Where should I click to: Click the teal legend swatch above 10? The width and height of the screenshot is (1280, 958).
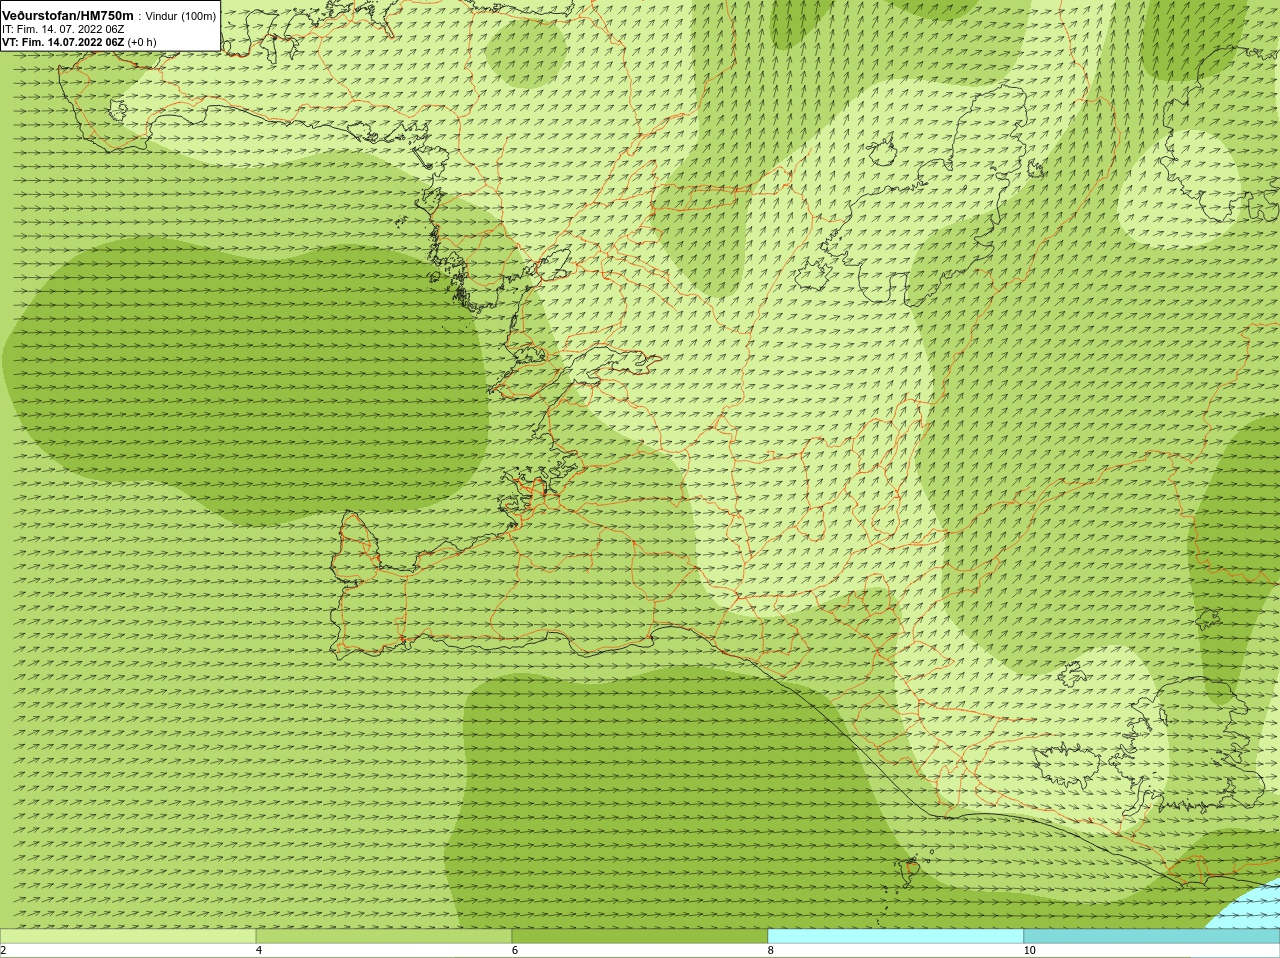1152,936
